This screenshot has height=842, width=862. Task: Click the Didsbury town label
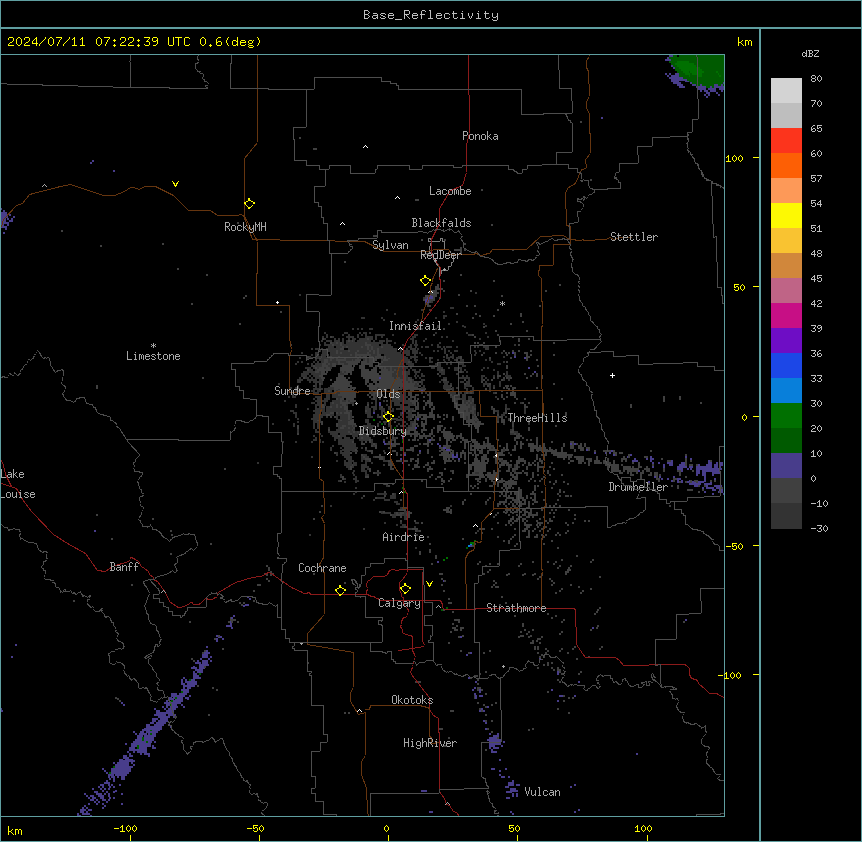[x=382, y=431]
